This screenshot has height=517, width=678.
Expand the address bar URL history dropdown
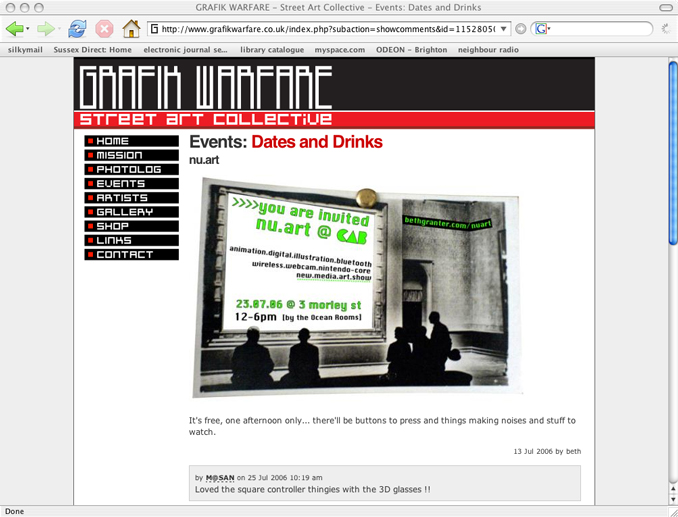(x=503, y=29)
